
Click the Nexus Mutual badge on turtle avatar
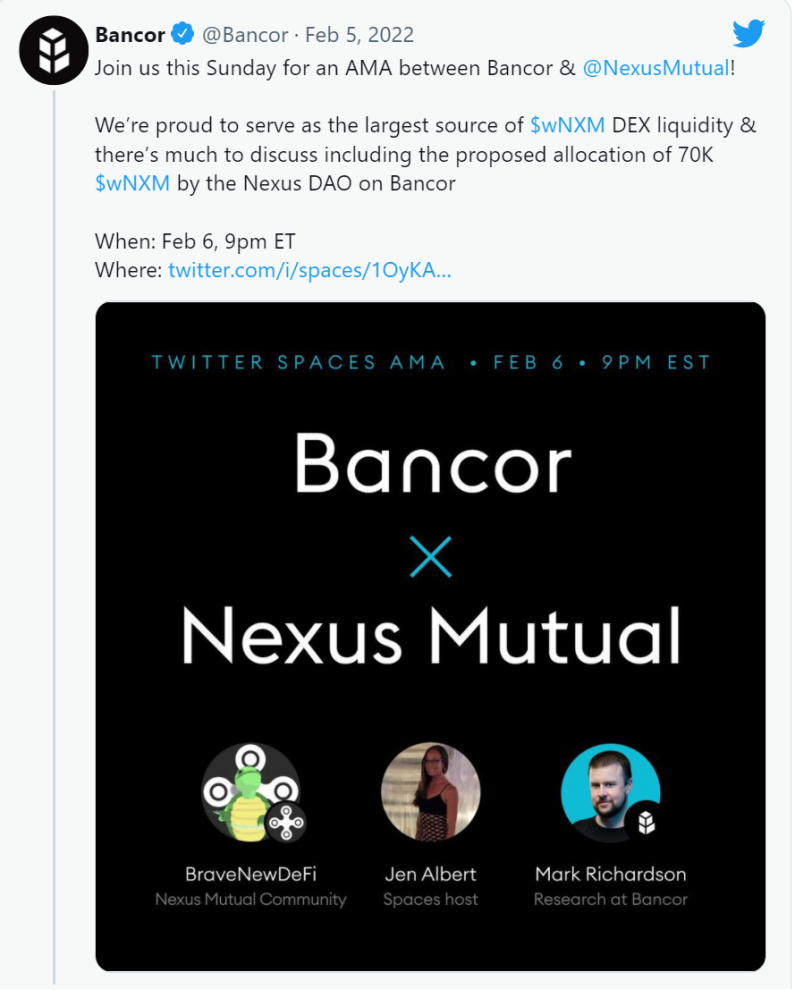pyautogui.click(x=285, y=822)
